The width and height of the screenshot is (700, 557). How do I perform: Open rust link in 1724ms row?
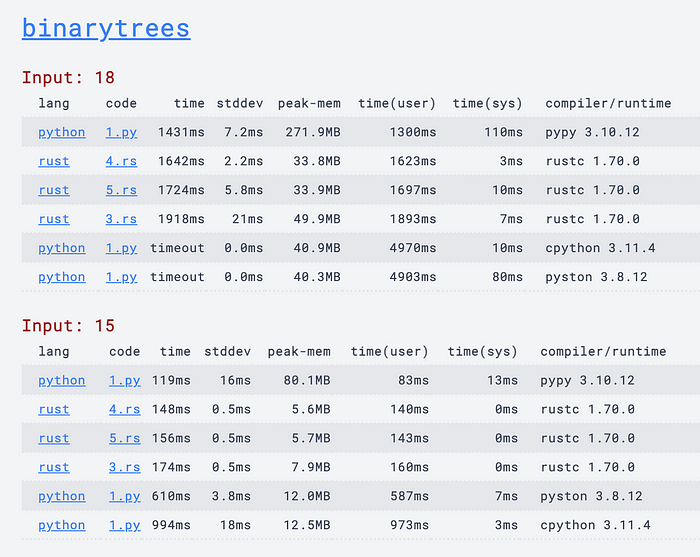[54, 190]
